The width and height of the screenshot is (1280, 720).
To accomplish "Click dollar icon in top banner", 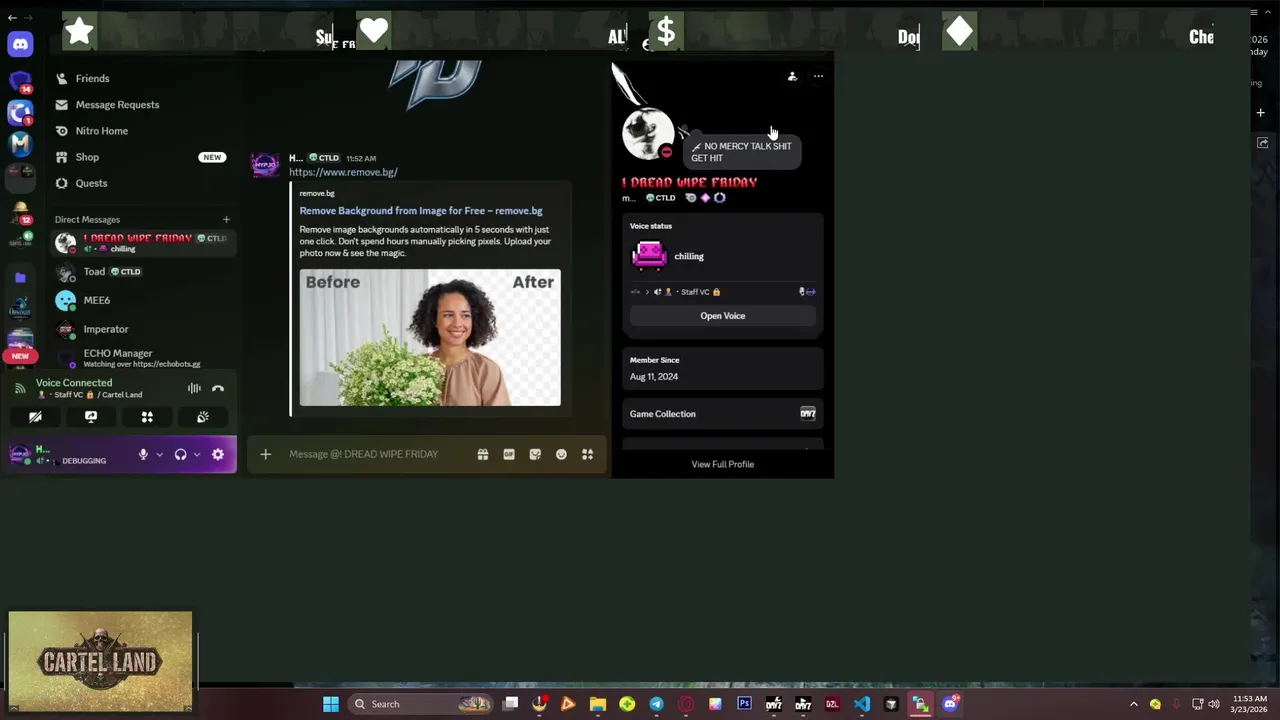I will click(666, 32).
